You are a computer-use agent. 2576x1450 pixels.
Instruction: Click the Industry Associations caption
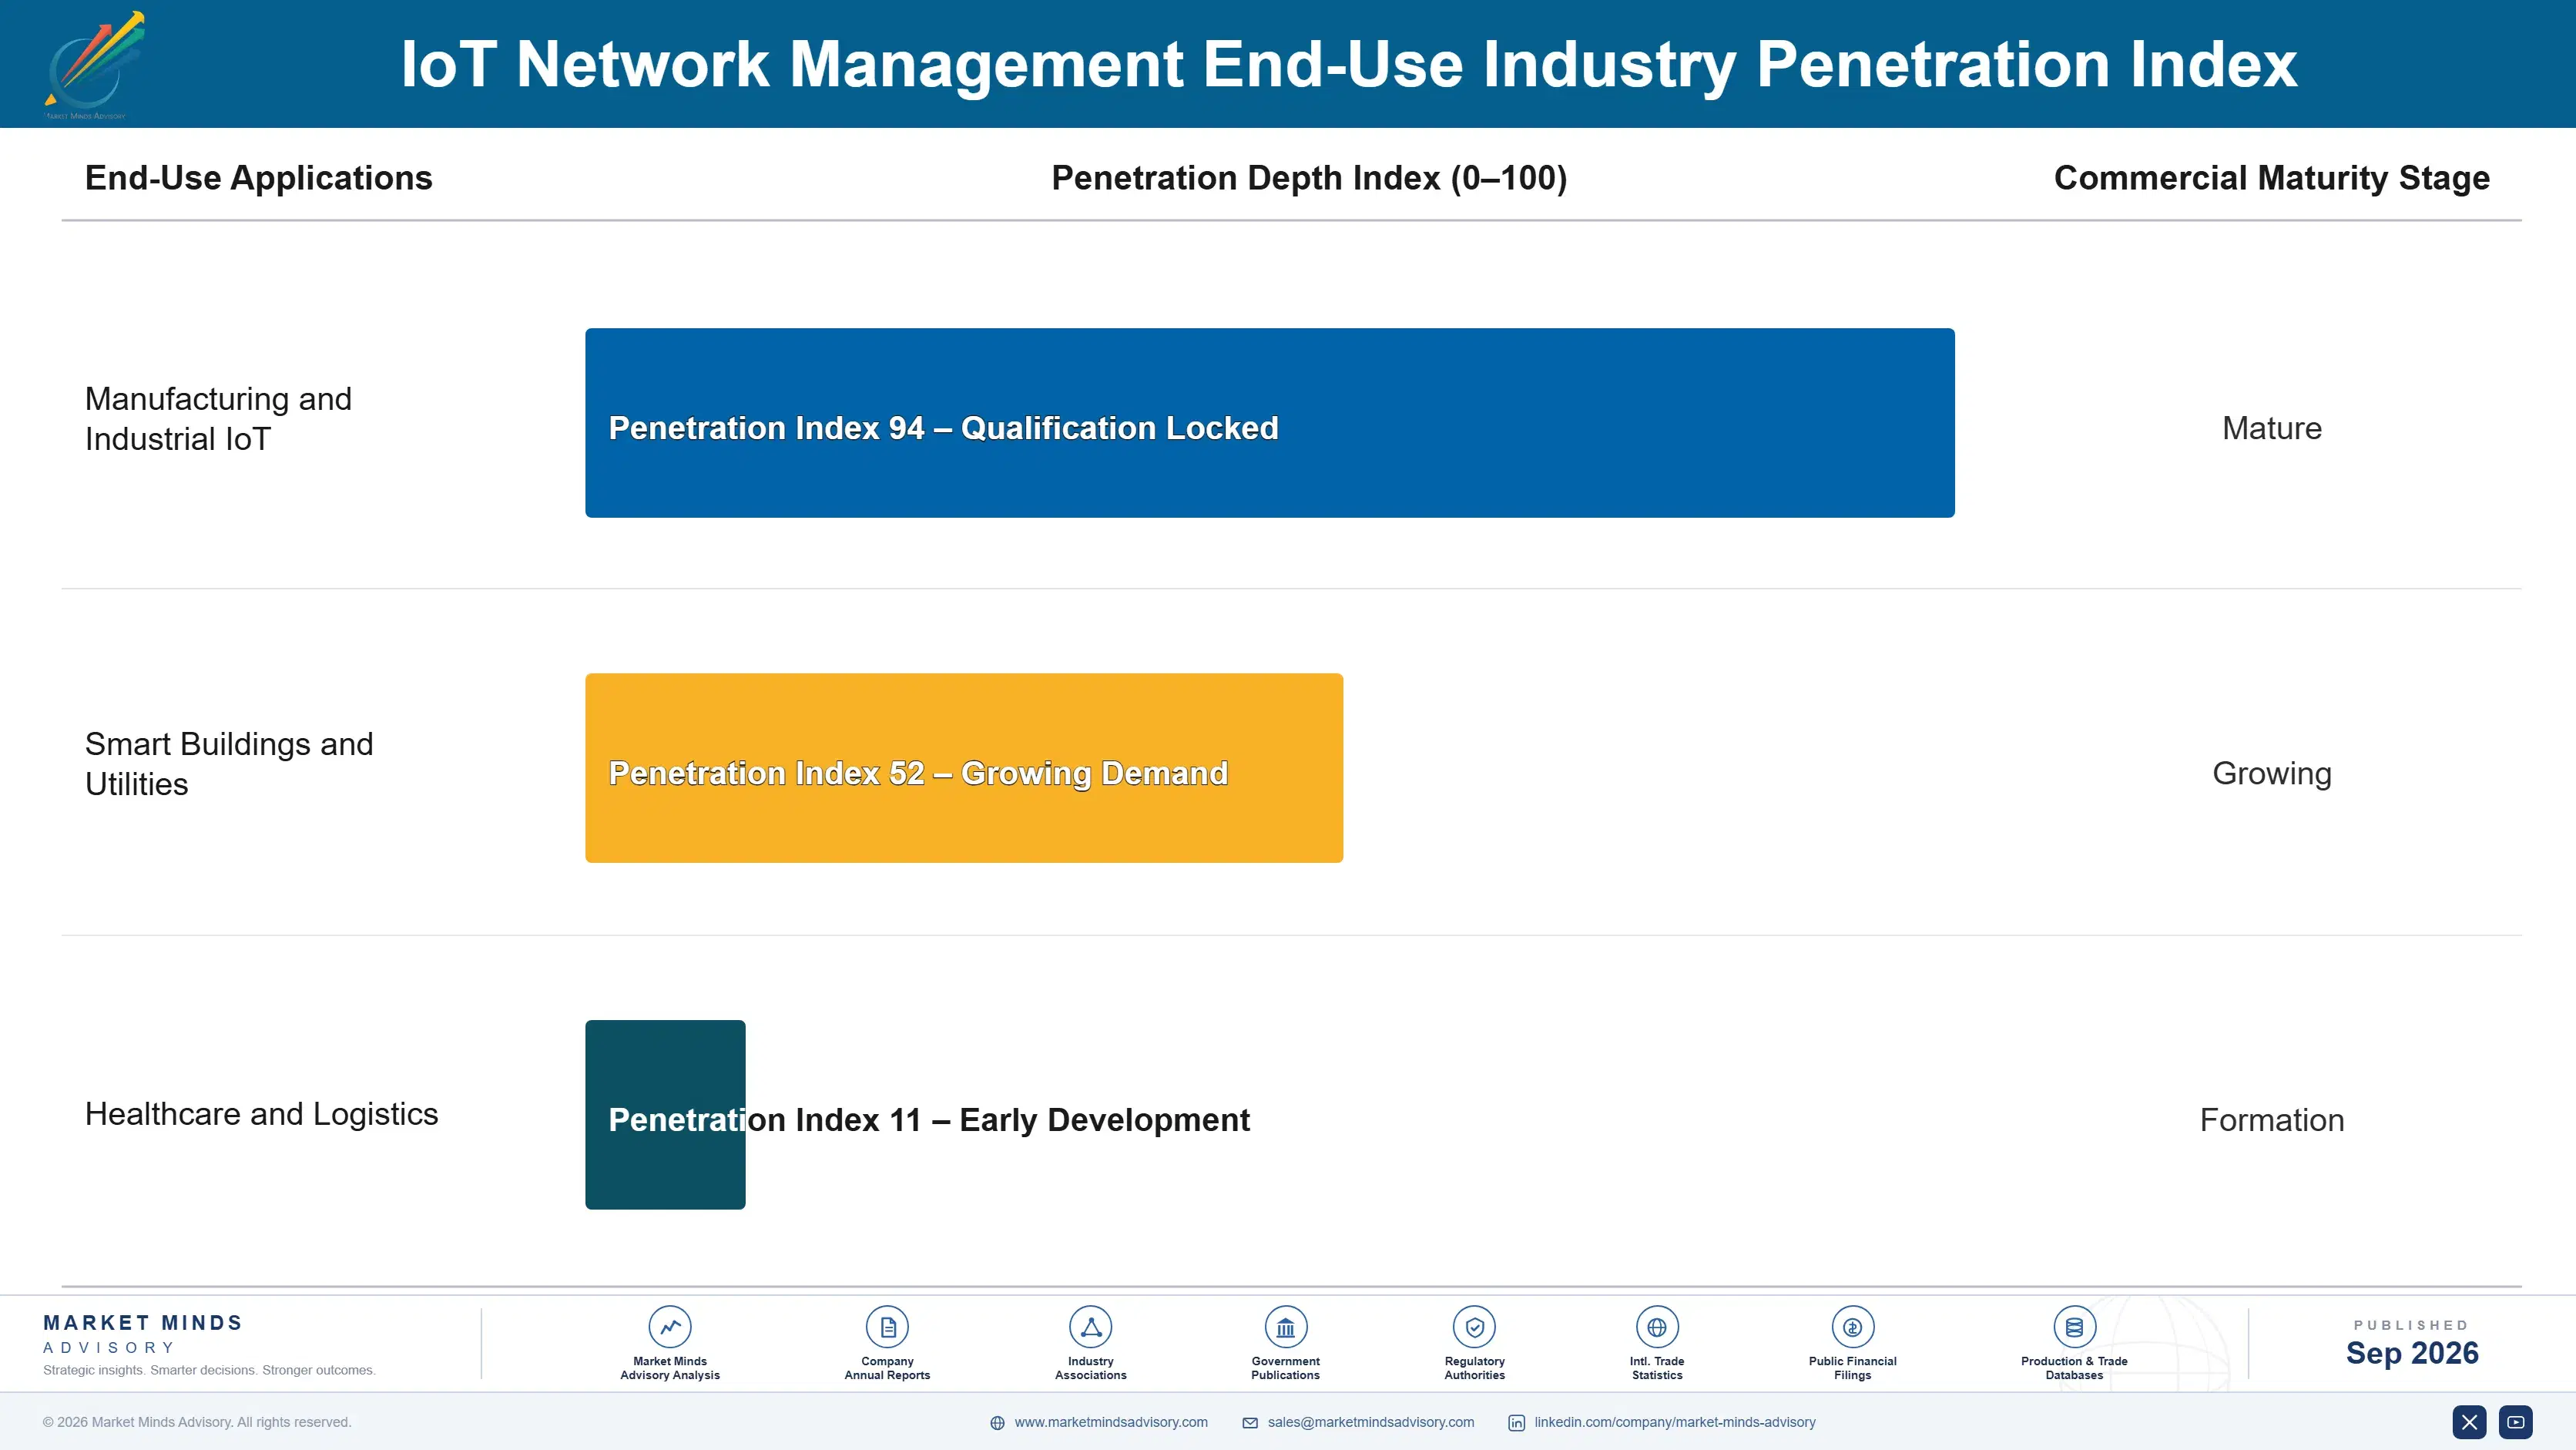coord(1090,1368)
